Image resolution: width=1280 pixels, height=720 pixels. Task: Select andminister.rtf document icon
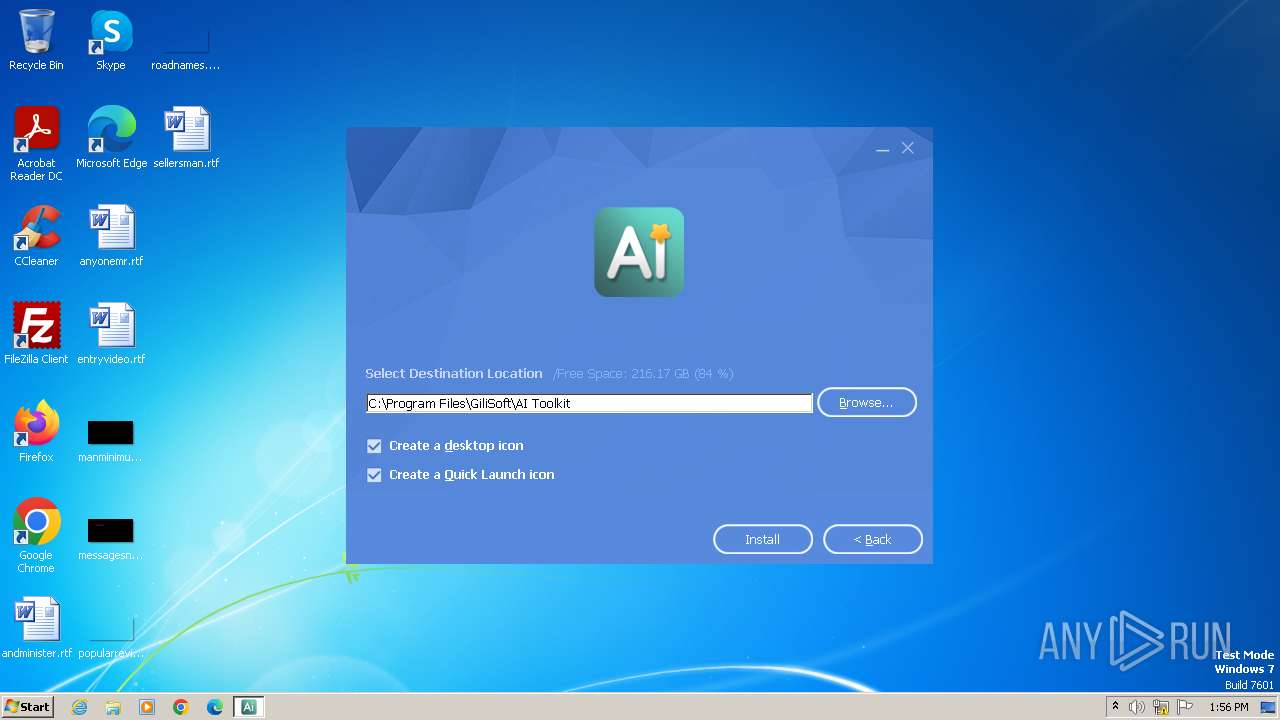[x=37, y=628]
